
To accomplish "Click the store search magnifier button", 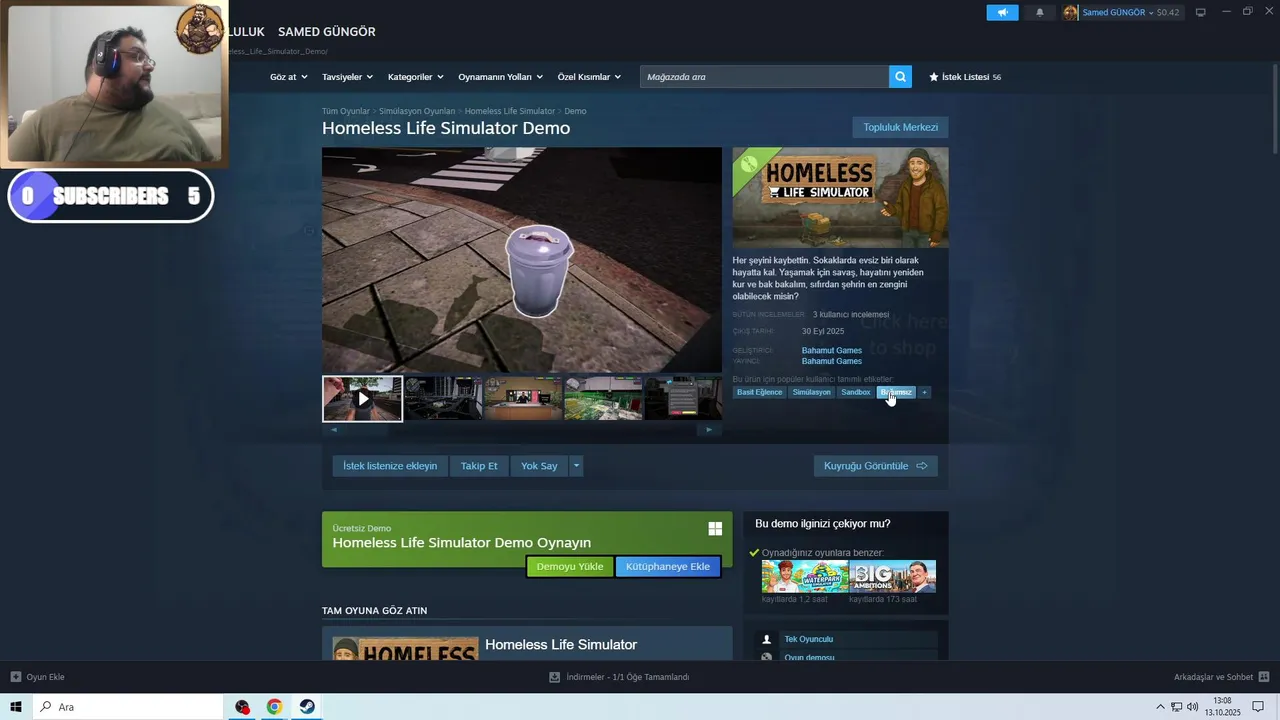I will coord(900,76).
